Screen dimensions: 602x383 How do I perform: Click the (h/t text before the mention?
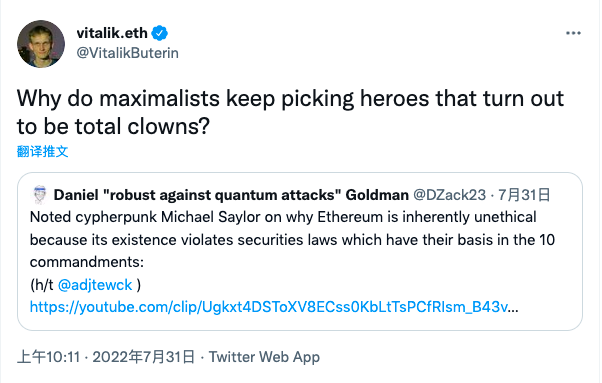click(42, 285)
